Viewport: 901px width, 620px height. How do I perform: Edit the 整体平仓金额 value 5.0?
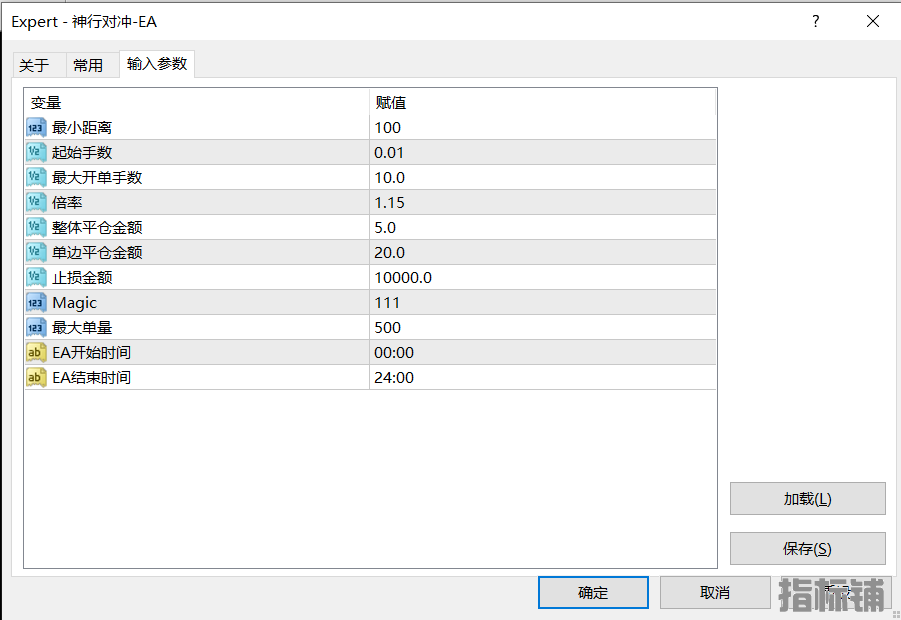coord(542,228)
